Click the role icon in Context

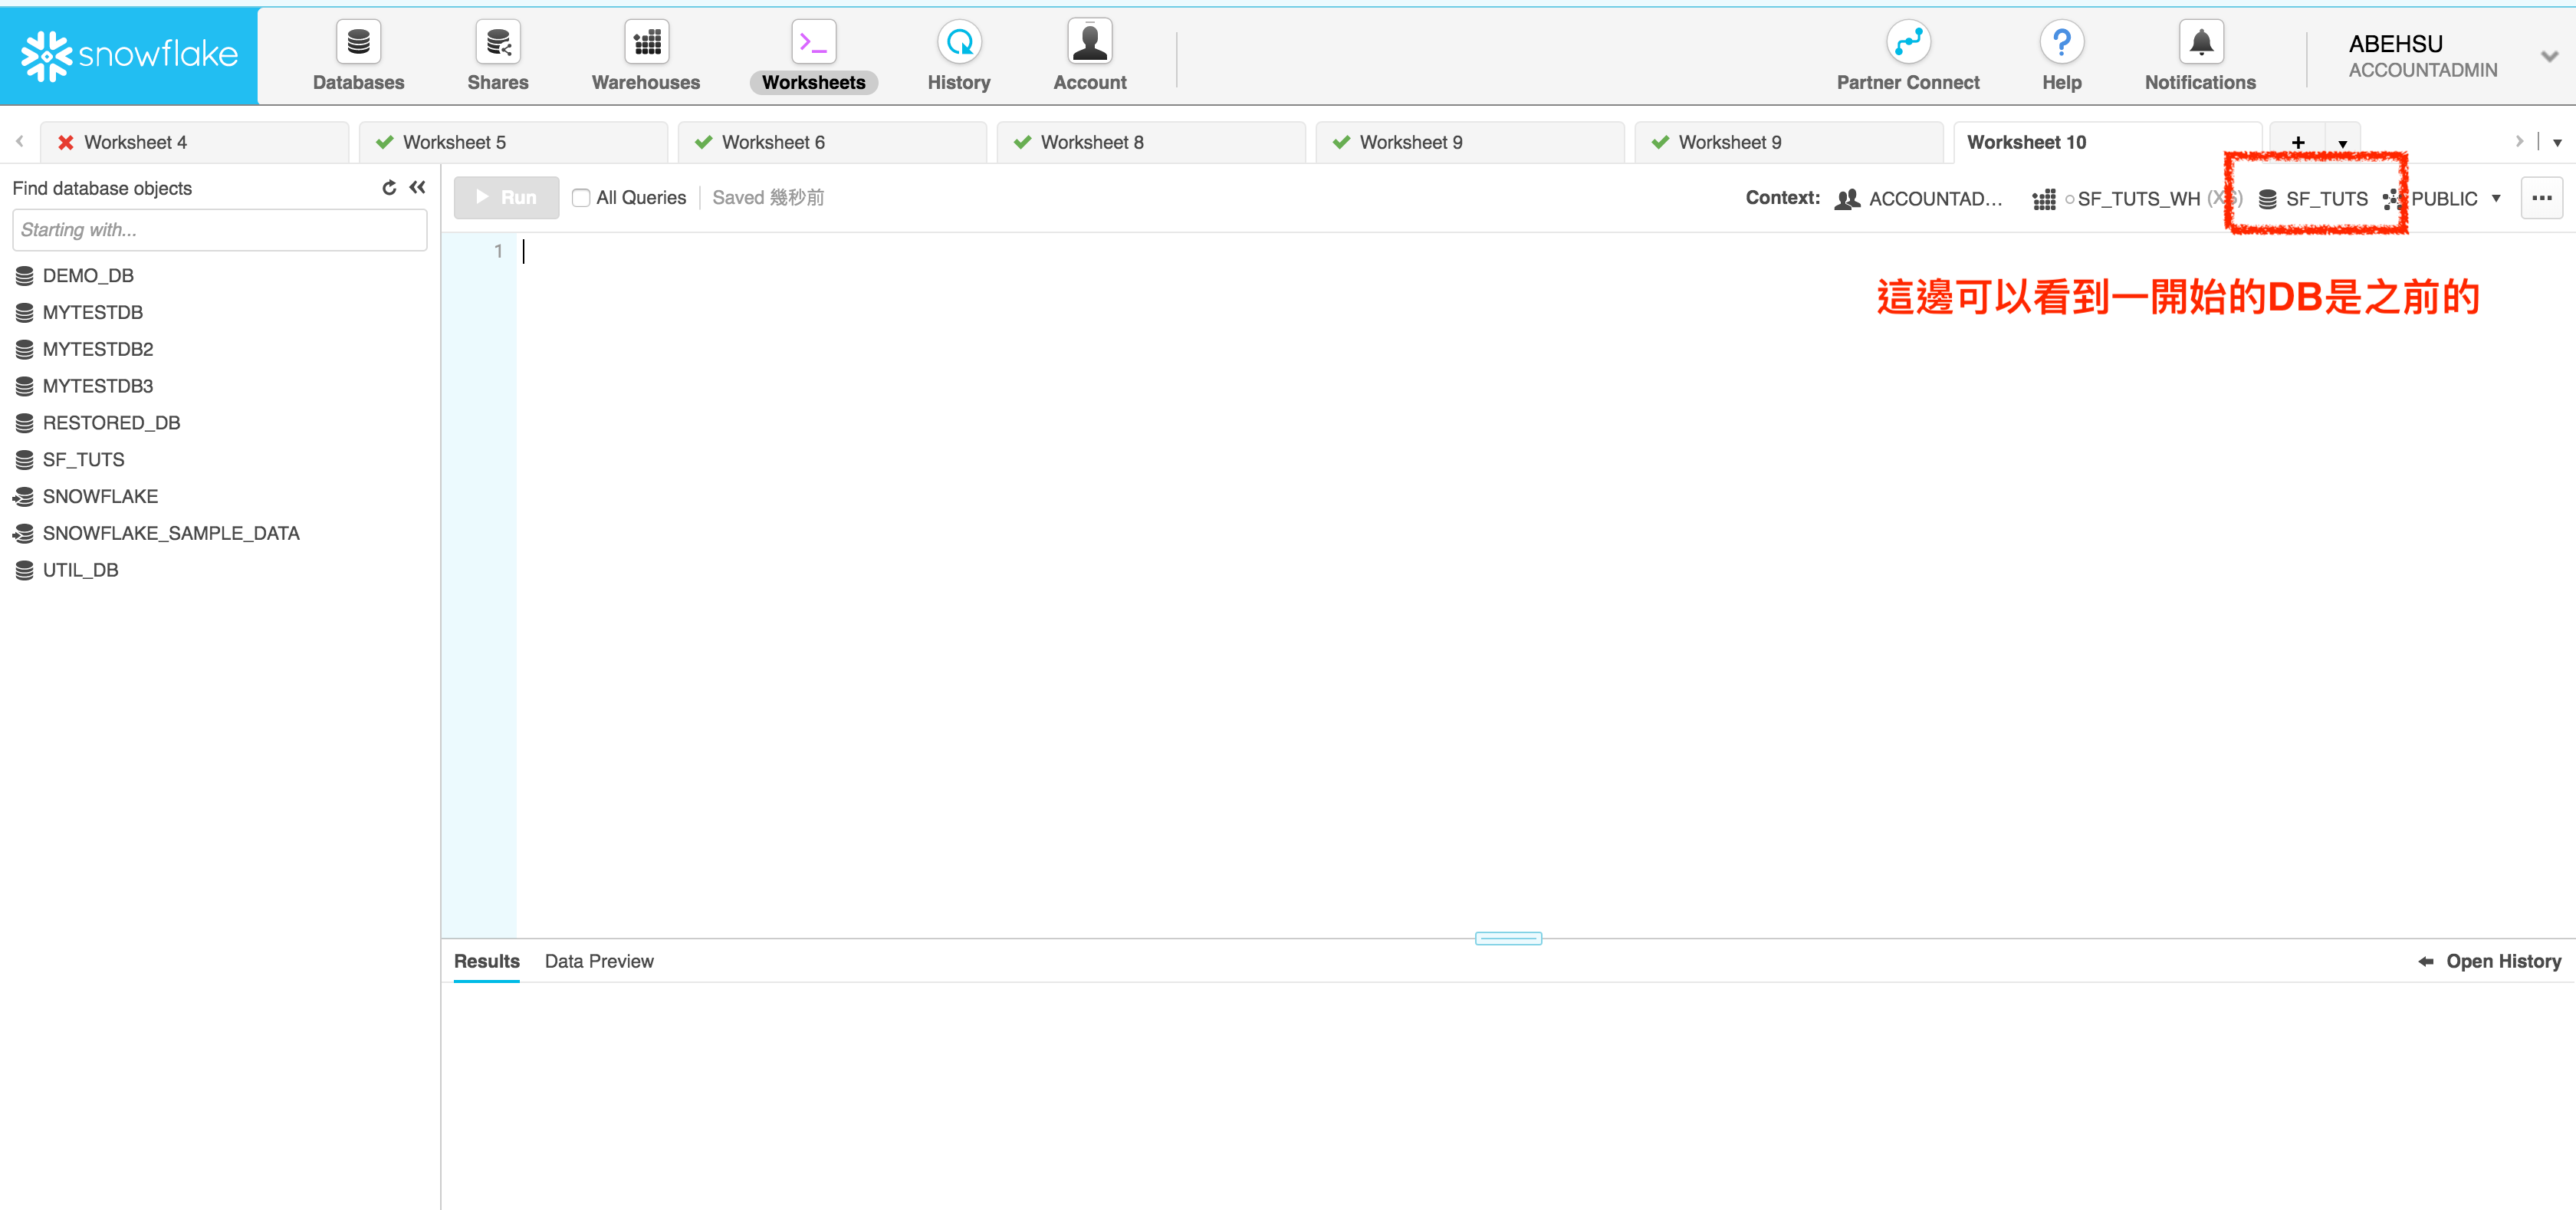click(x=1847, y=199)
